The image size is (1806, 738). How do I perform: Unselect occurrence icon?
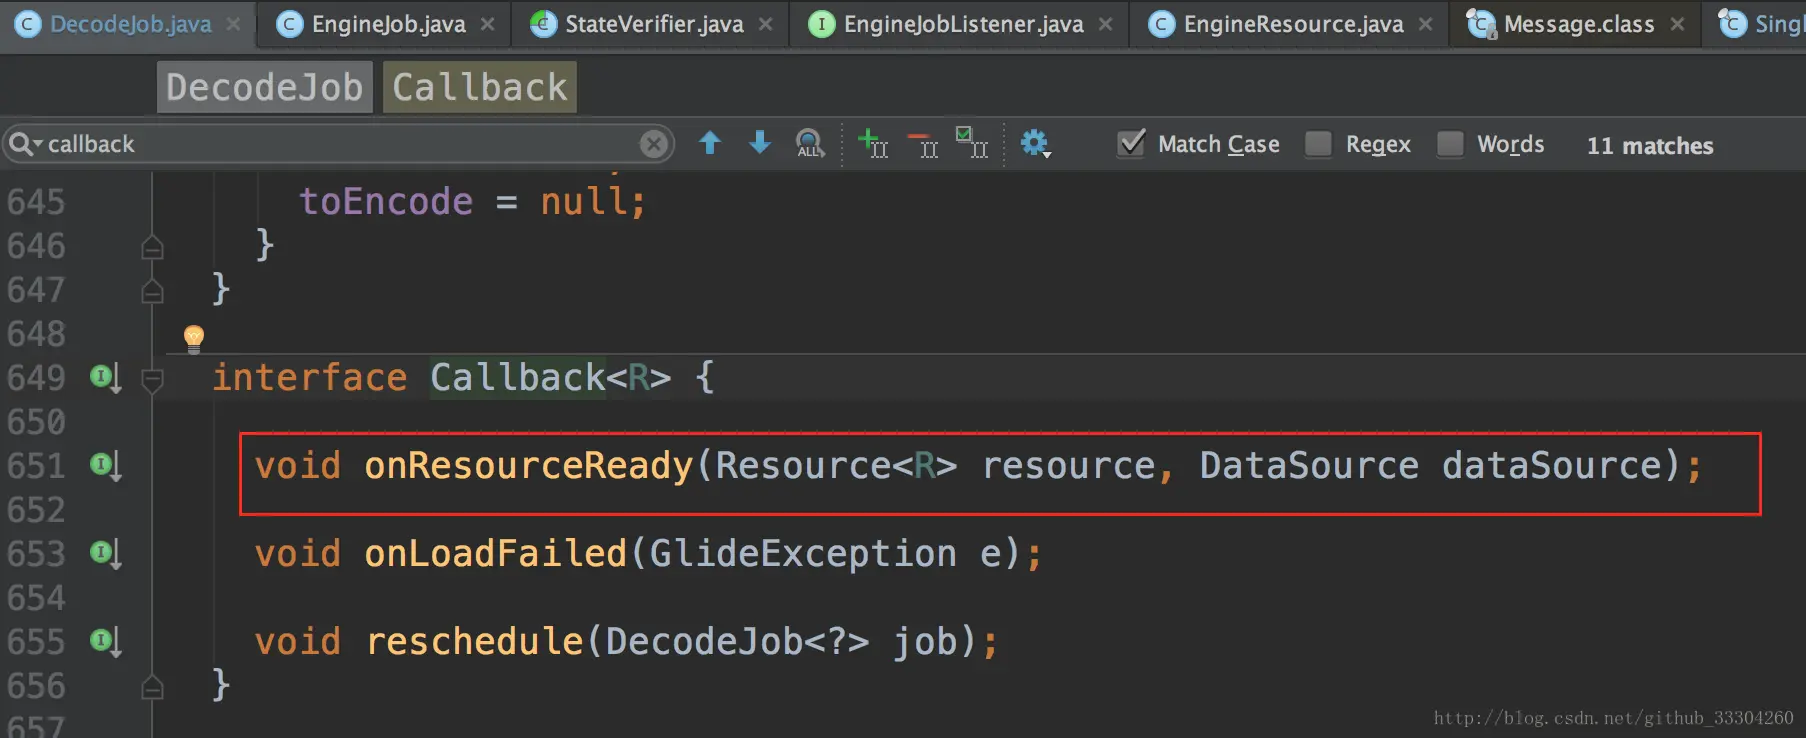pyautogui.click(x=923, y=144)
